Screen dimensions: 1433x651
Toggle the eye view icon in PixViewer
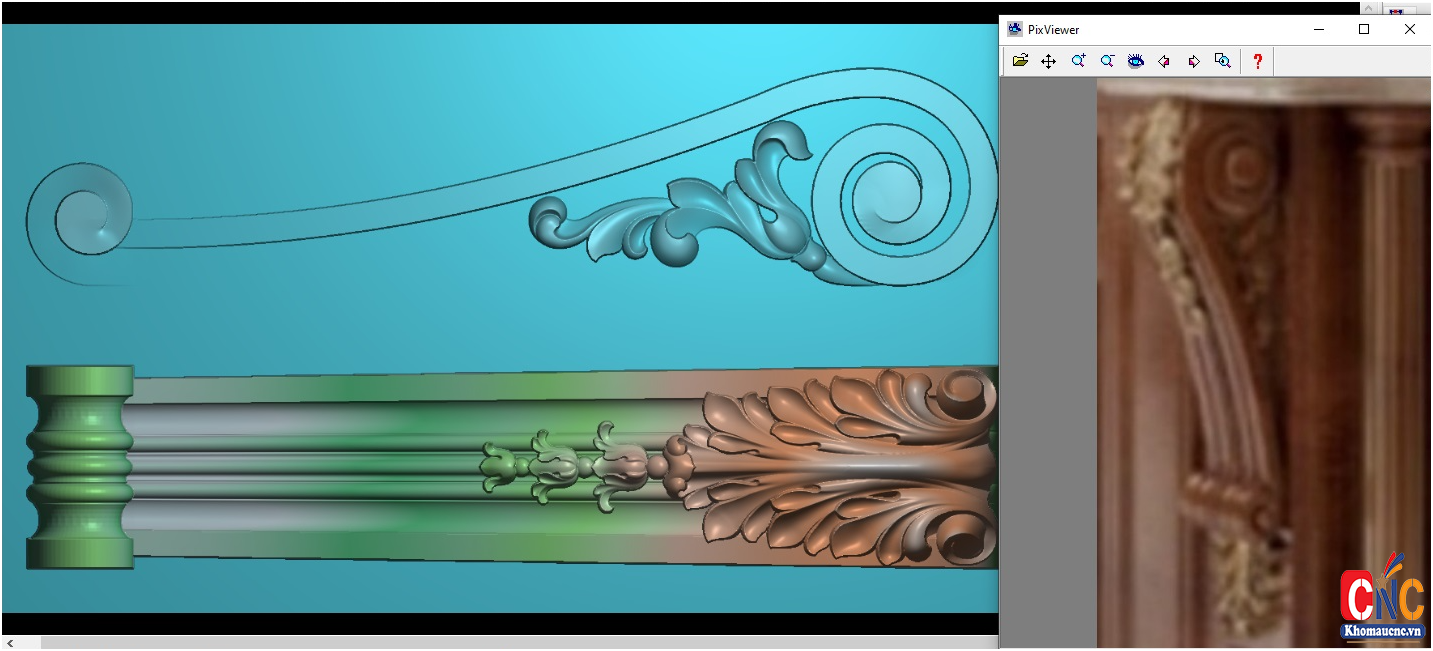(x=1136, y=61)
